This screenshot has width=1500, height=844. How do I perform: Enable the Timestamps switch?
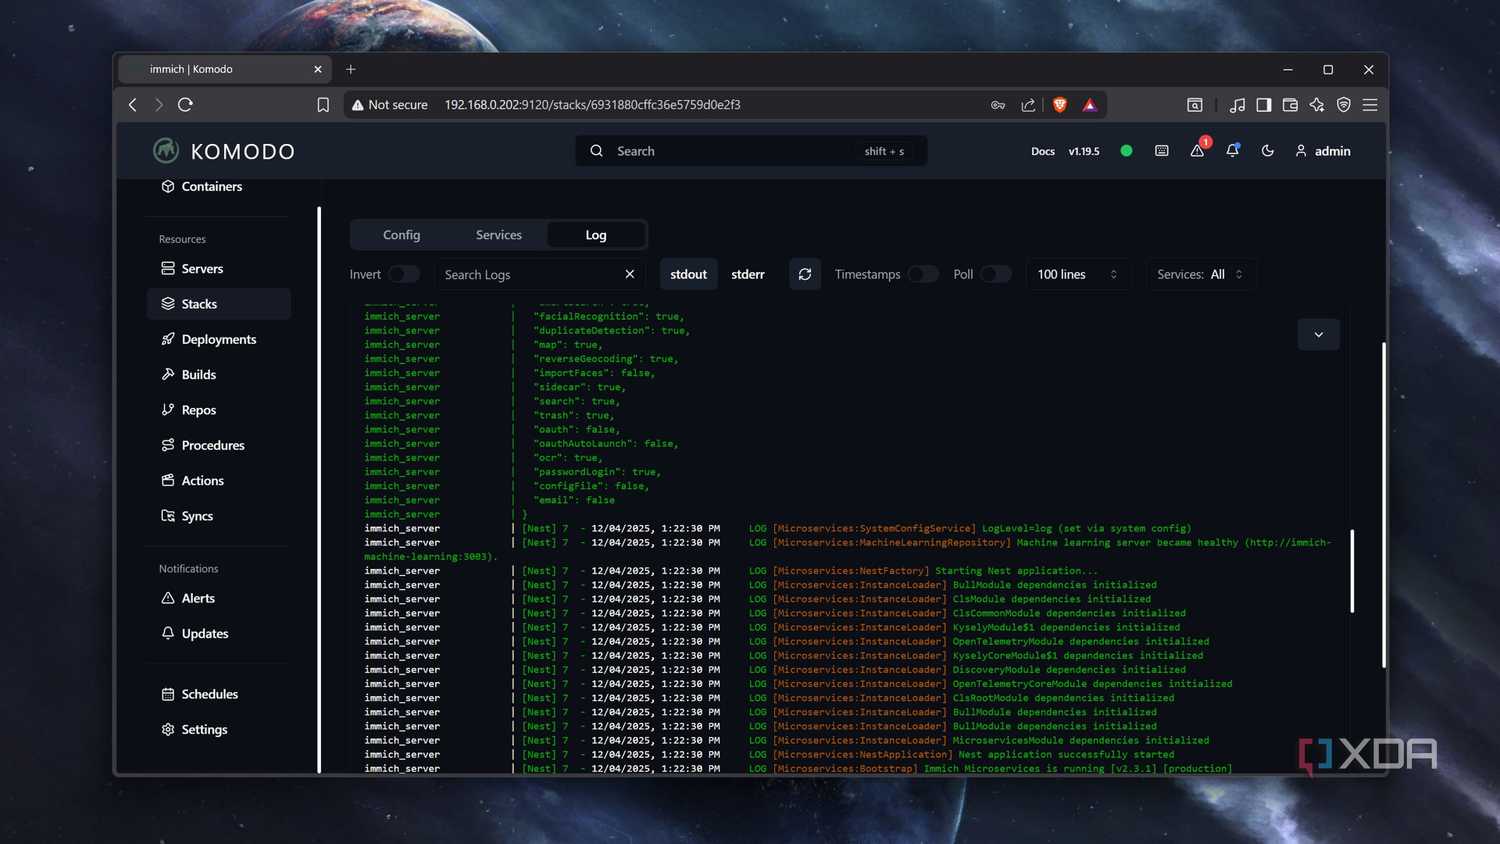click(x=923, y=274)
